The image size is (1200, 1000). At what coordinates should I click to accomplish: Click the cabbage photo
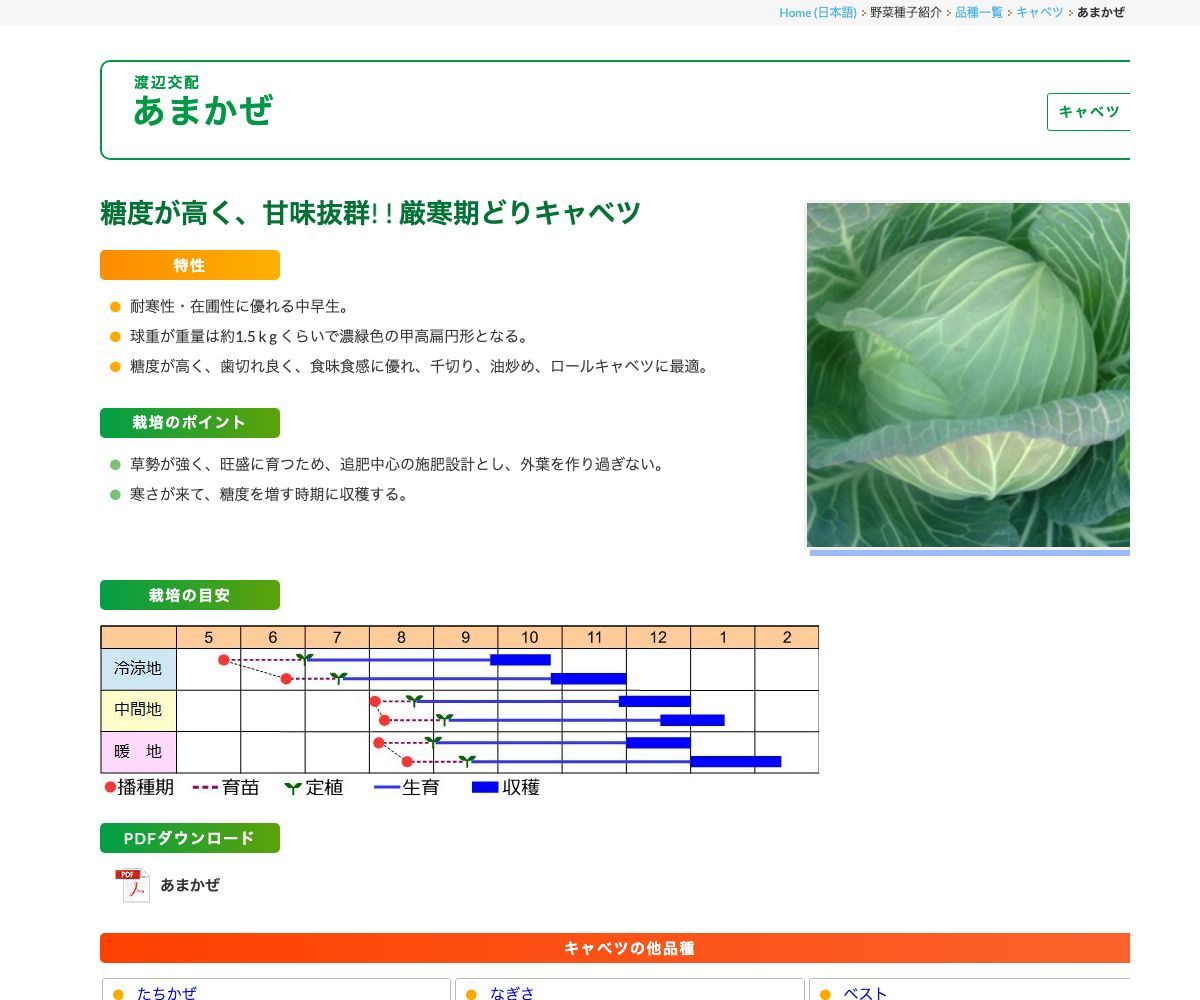pyautogui.click(x=967, y=375)
